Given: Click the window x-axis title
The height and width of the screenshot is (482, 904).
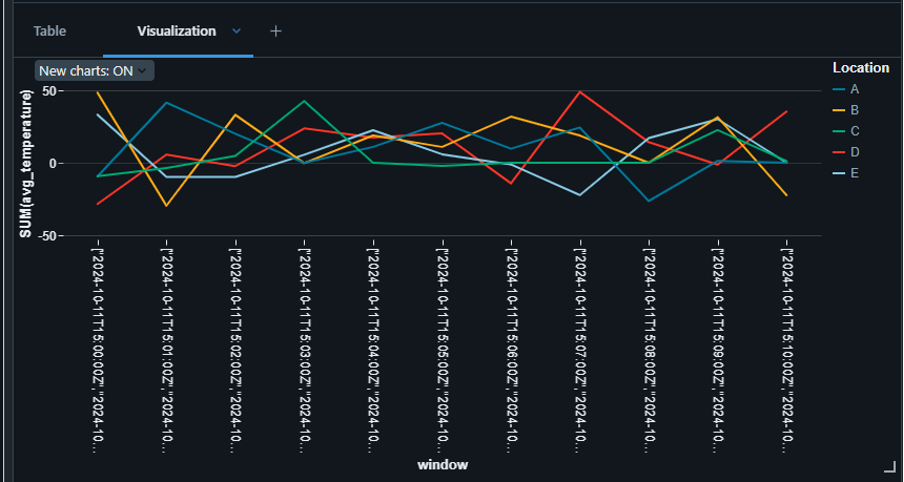Looking at the screenshot, I should [443, 465].
